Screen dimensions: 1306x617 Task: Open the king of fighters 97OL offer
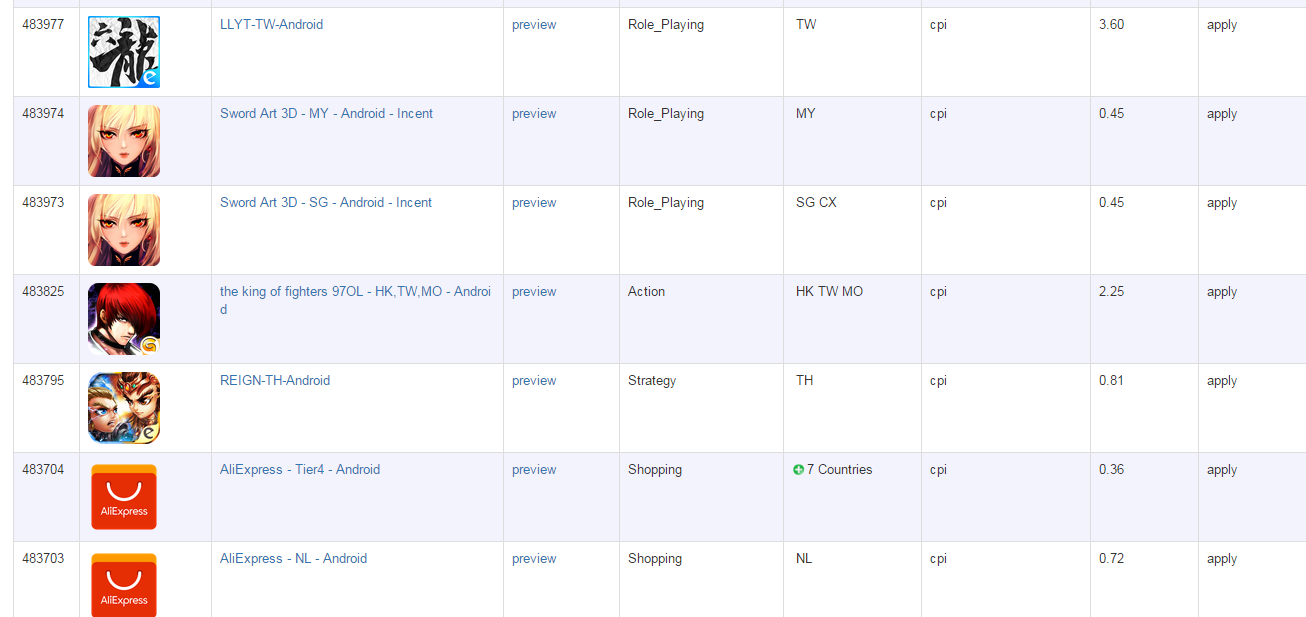[355, 292]
